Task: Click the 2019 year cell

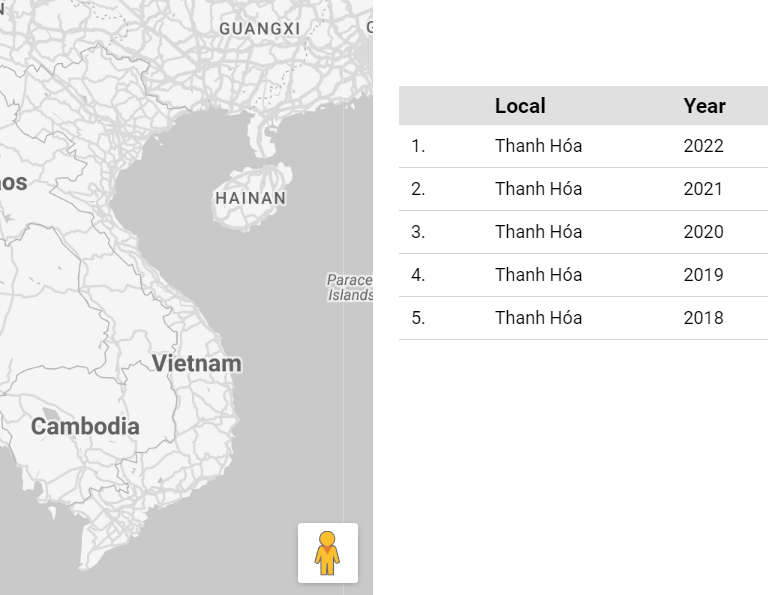Action: 703,275
